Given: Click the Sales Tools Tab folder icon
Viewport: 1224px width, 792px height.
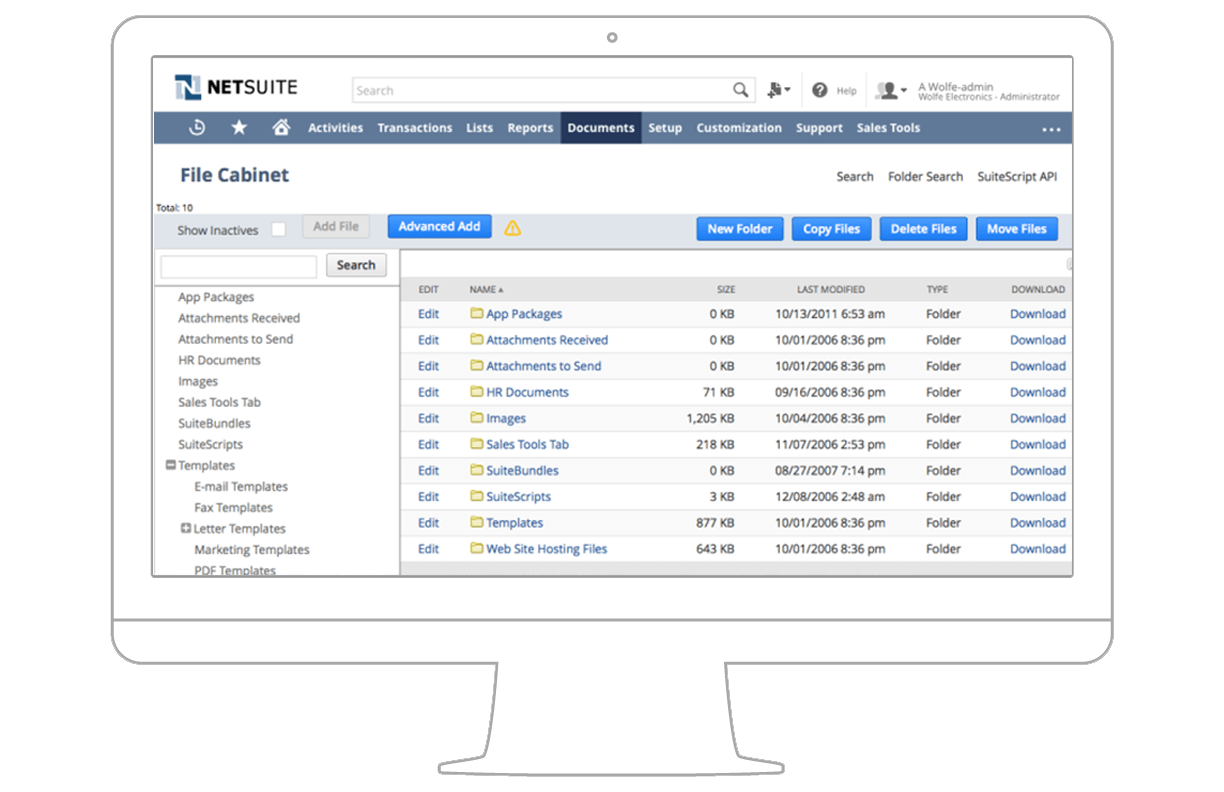Looking at the screenshot, I should click(x=476, y=444).
